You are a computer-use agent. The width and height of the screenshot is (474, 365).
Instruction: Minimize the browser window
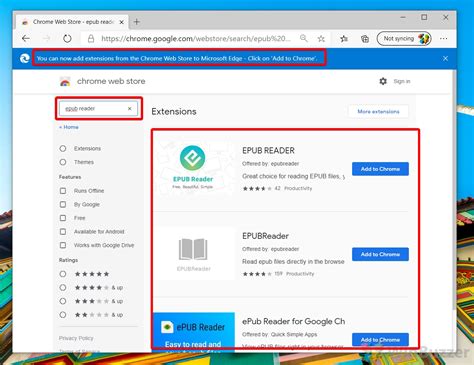(x=403, y=17)
